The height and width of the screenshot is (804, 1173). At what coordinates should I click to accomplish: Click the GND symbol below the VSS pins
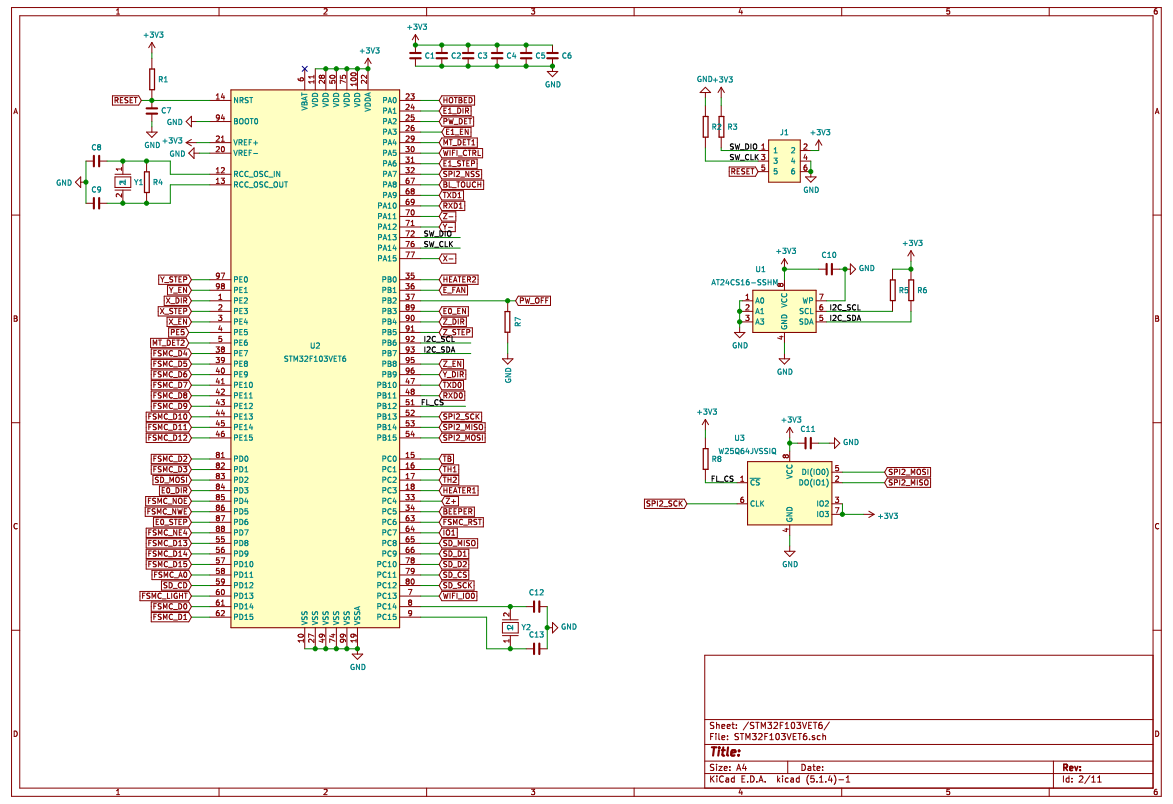click(x=357, y=659)
